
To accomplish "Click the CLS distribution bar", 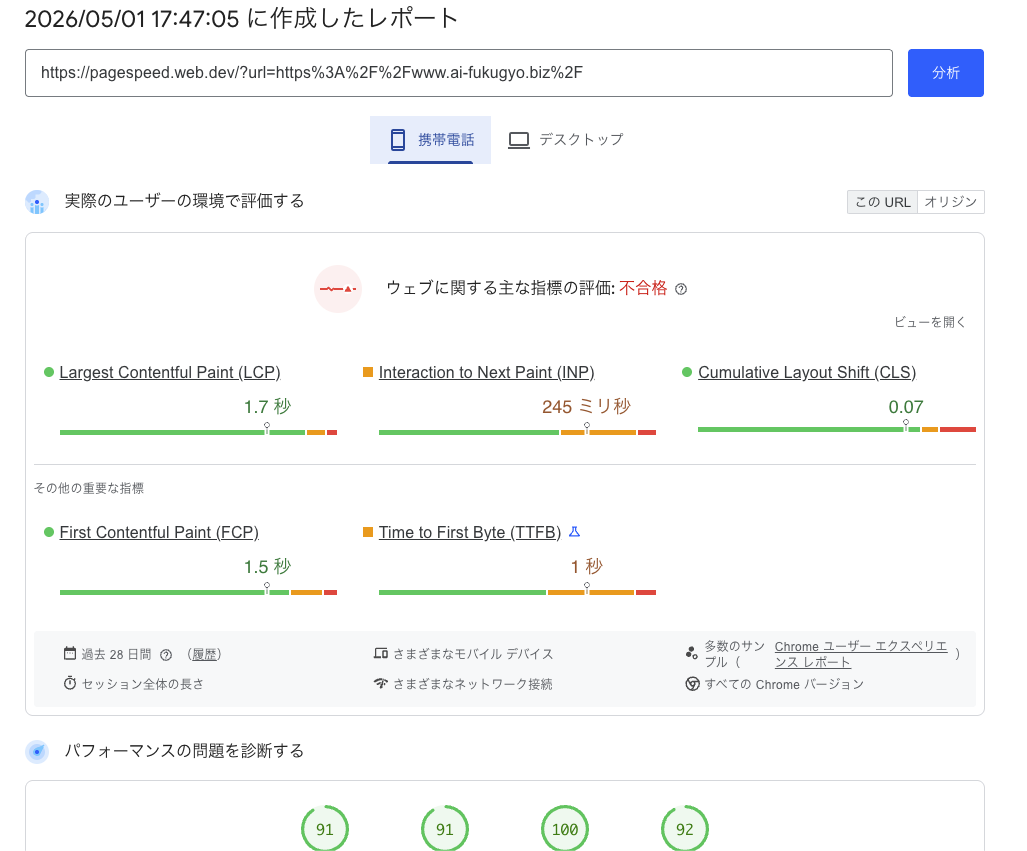I will coord(837,429).
